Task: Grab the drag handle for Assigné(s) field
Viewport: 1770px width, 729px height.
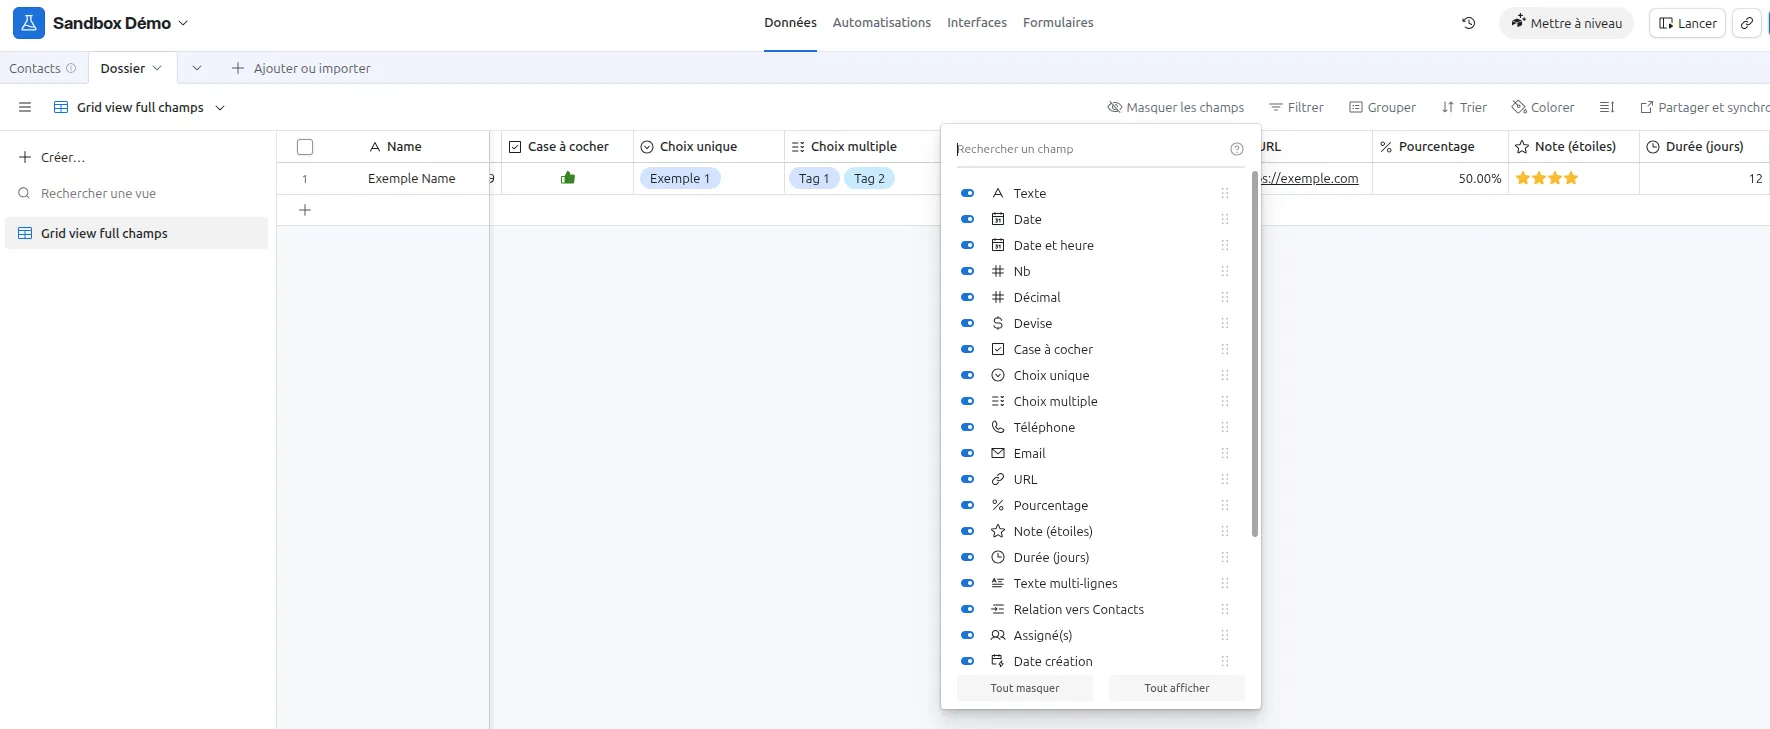Action: 1224,635
